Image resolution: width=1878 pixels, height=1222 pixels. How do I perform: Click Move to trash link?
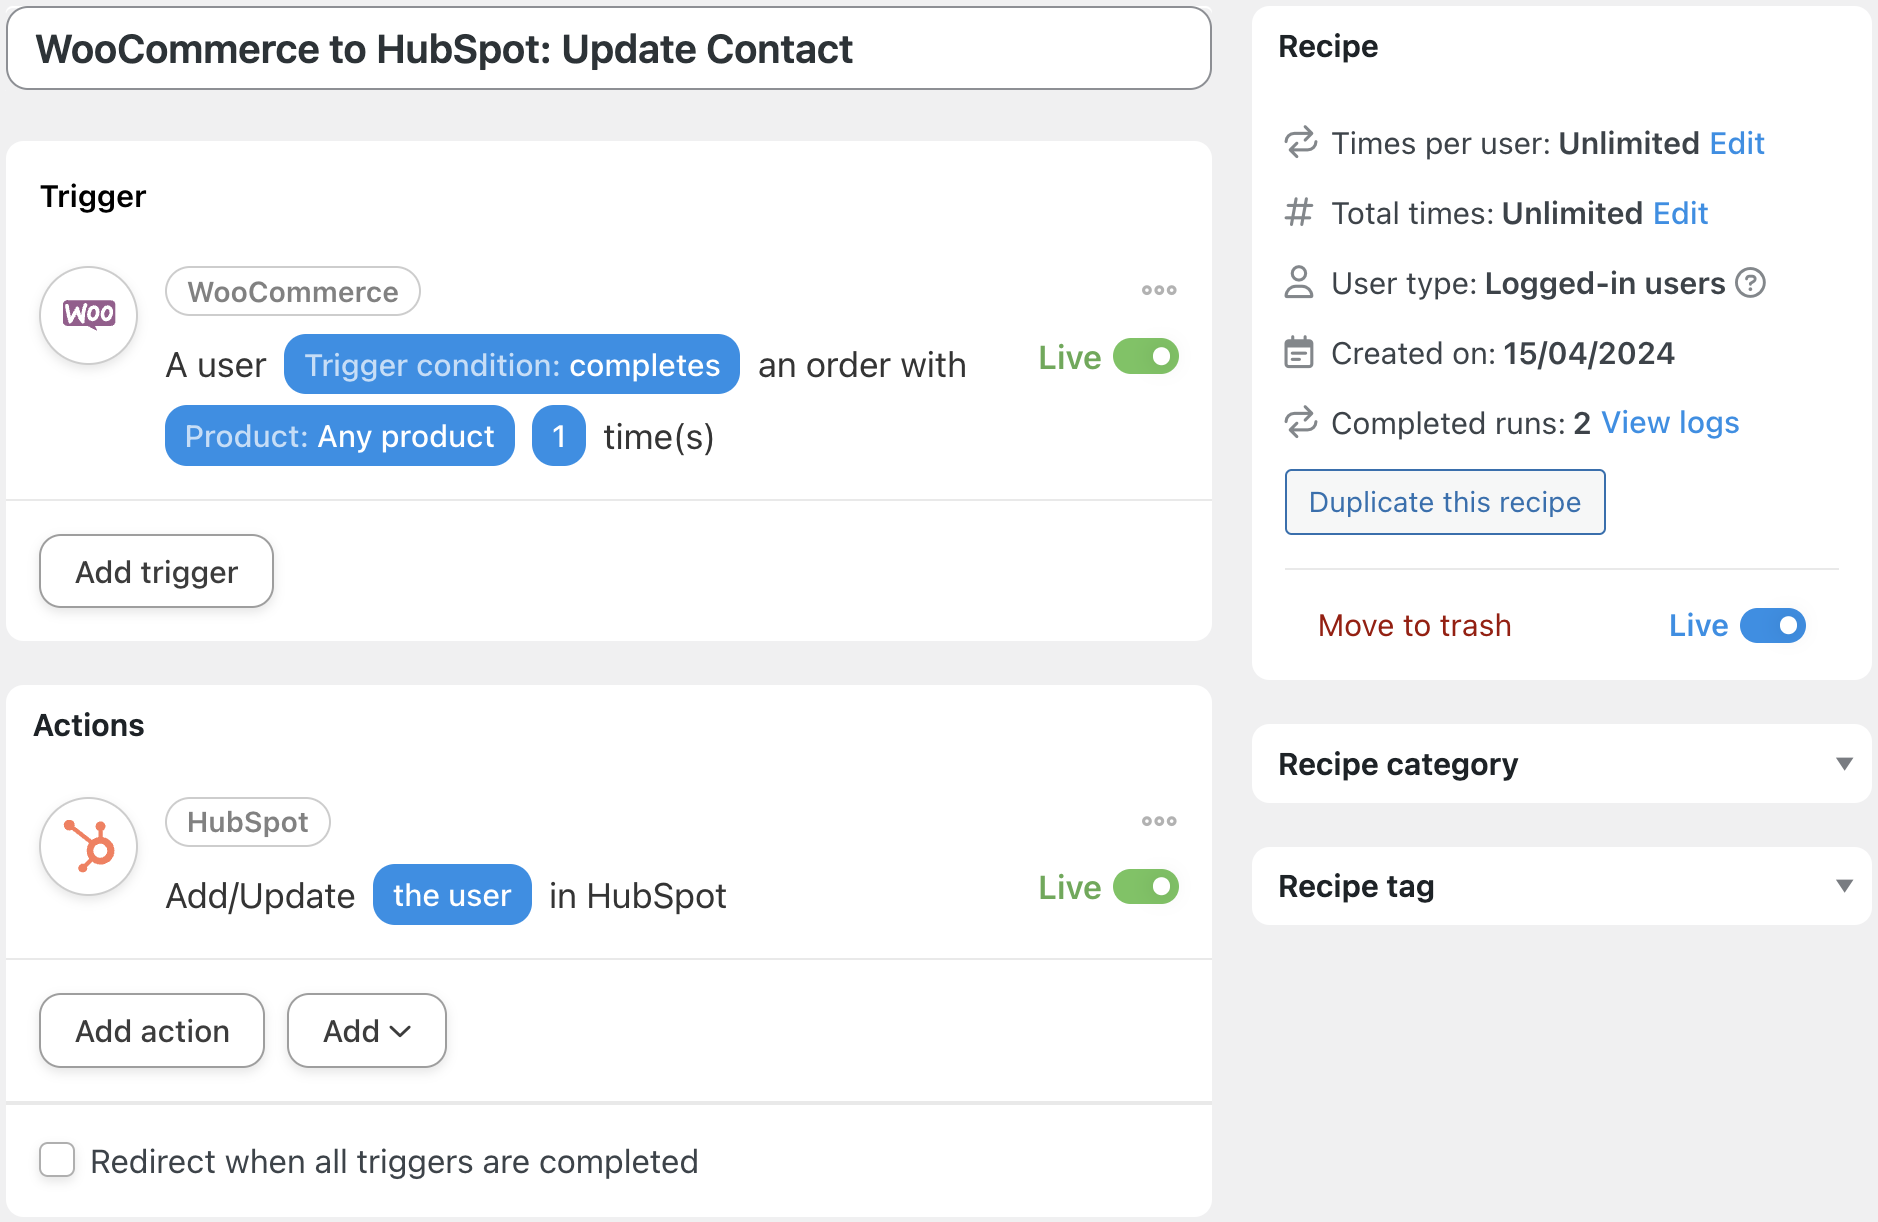pos(1414,626)
